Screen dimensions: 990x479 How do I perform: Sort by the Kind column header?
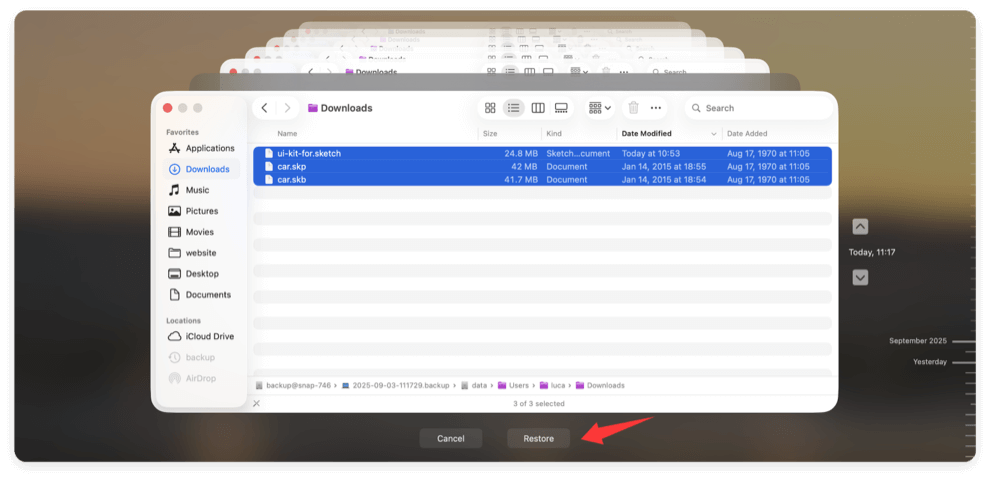pos(554,134)
